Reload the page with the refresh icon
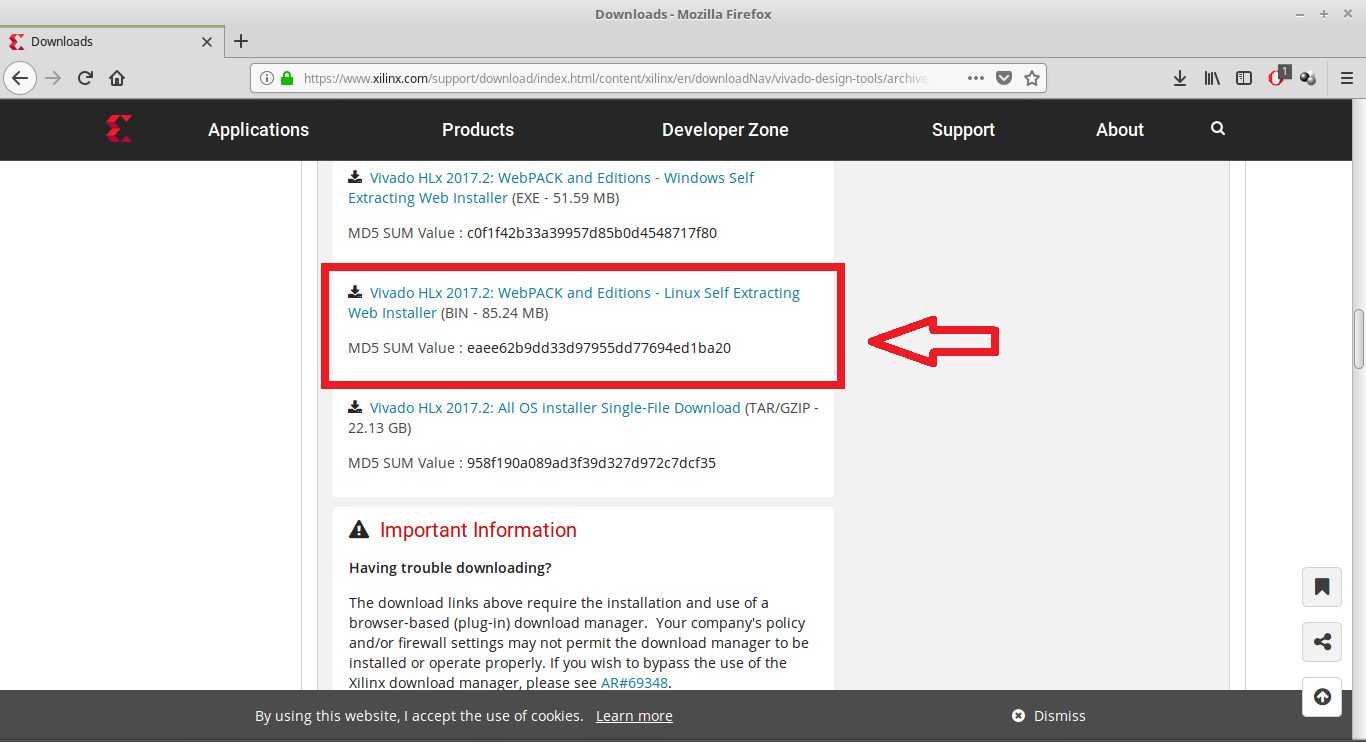The height and width of the screenshot is (742, 1366). 86,78
